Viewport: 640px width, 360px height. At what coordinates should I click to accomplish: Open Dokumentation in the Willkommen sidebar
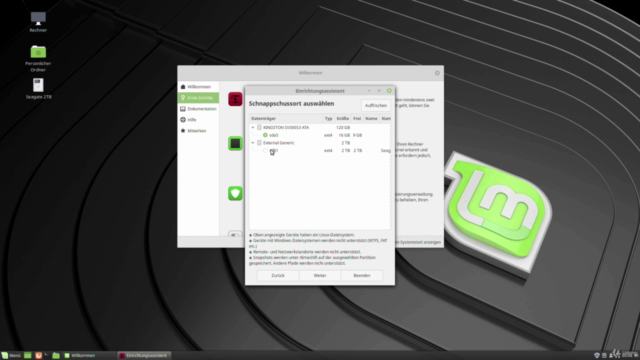pyautogui.click(x=198, y=109)
